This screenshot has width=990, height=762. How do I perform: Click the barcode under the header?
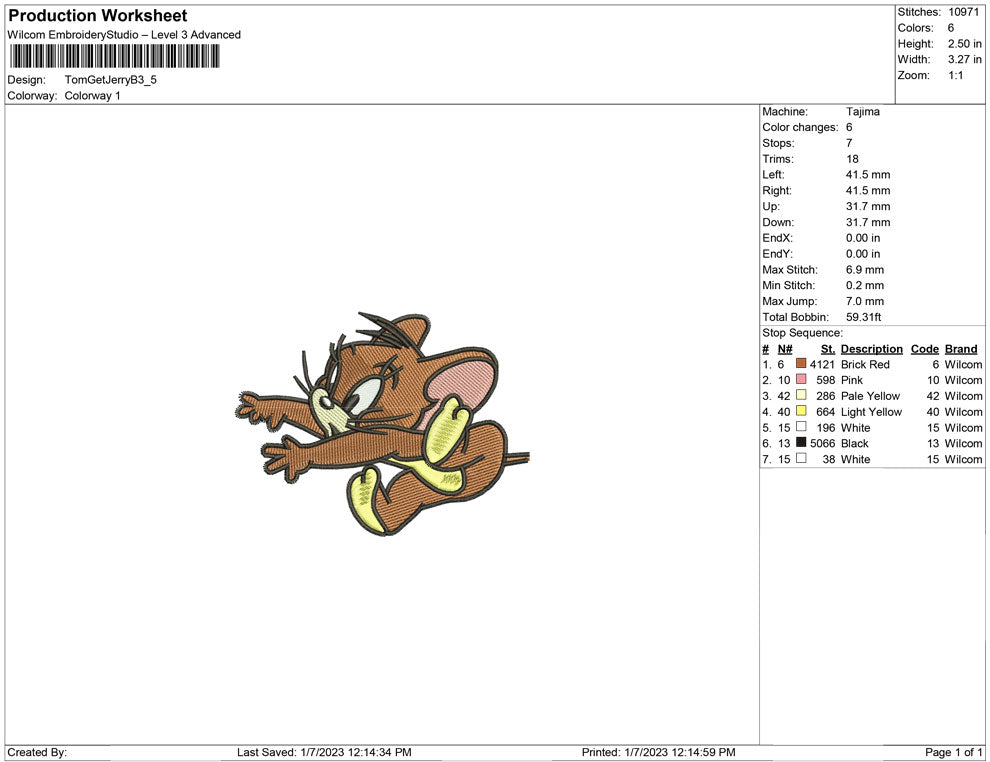(114, 56)
